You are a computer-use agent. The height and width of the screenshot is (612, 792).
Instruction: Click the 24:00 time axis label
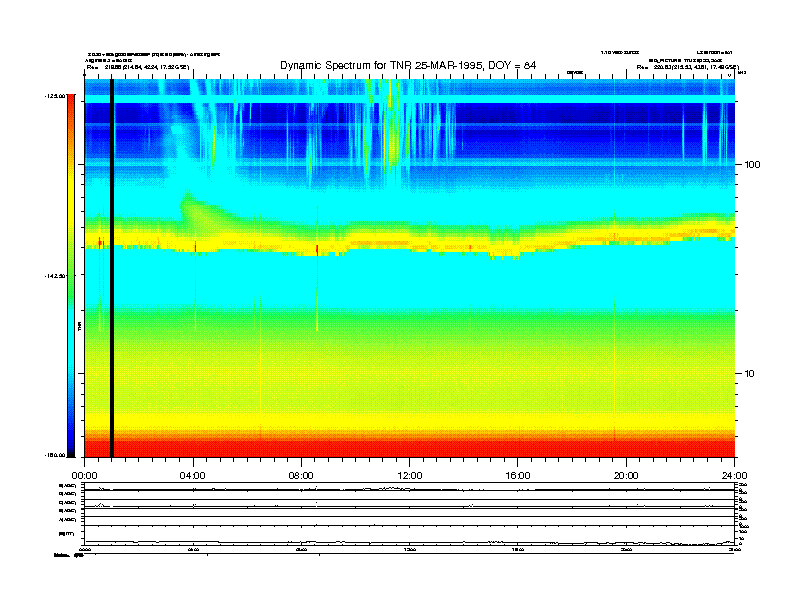point(734,475)
